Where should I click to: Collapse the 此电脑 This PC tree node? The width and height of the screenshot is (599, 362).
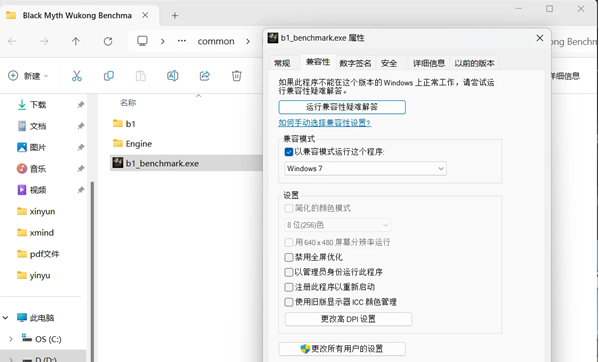(5, 318)
